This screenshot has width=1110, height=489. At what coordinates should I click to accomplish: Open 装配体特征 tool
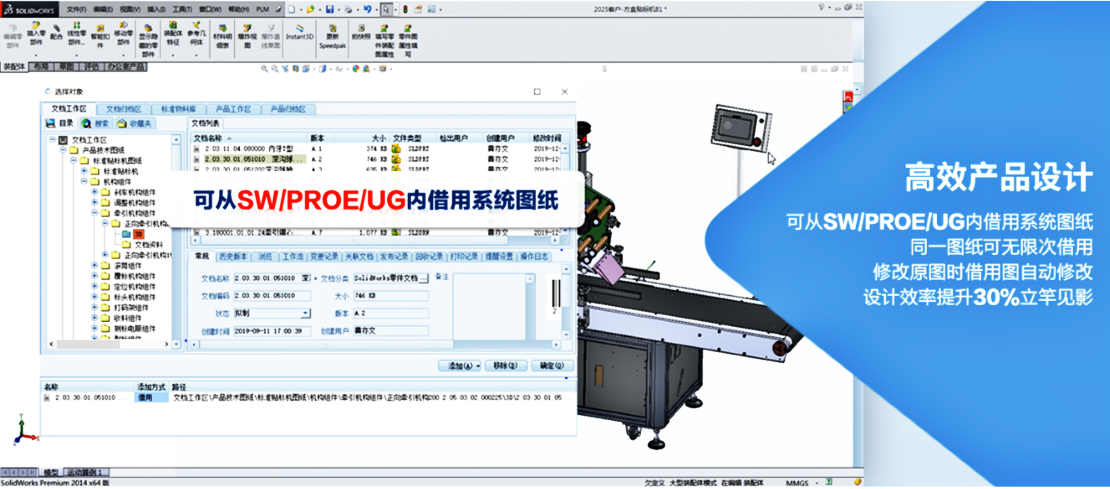[173, 34]
